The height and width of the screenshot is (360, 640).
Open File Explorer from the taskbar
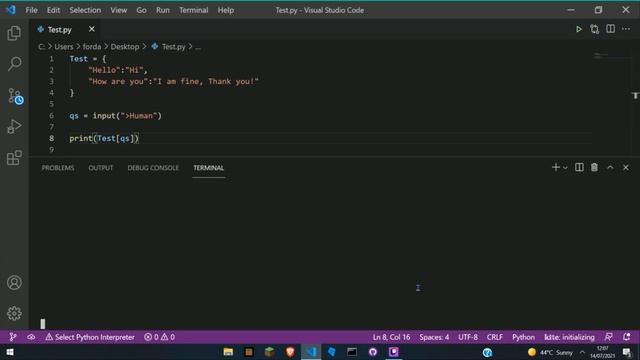(x=228, y=352)
